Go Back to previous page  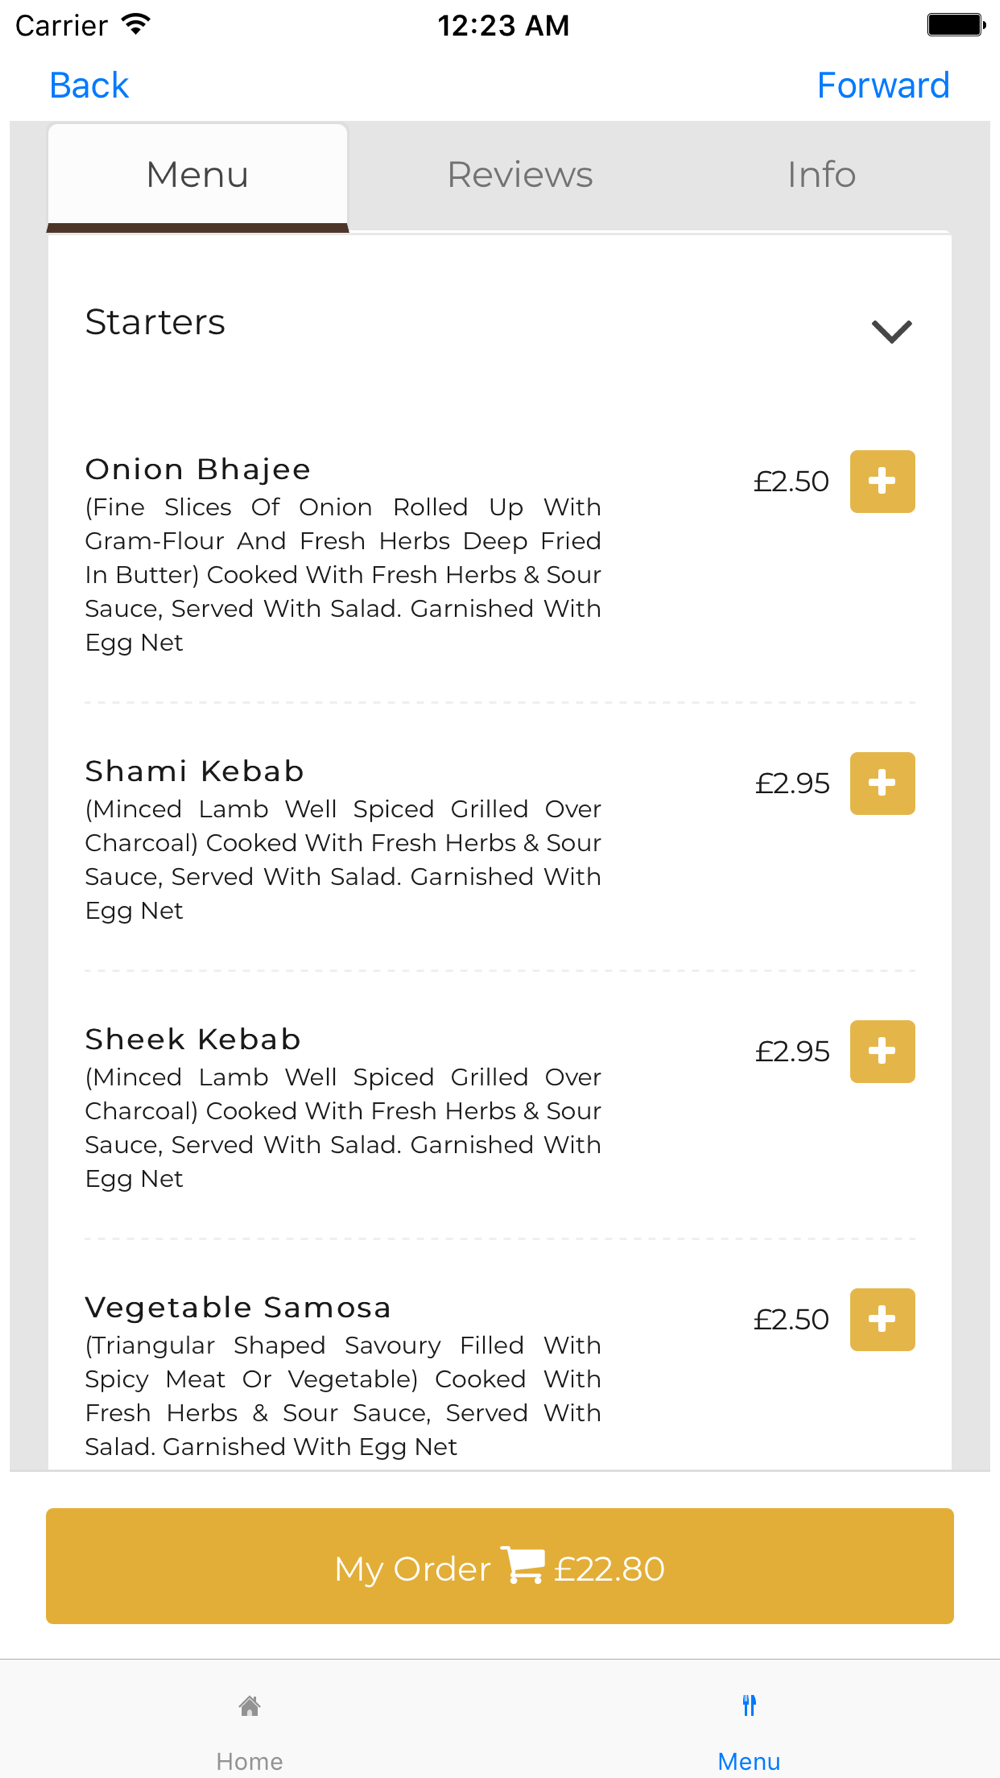click(89, 86)
